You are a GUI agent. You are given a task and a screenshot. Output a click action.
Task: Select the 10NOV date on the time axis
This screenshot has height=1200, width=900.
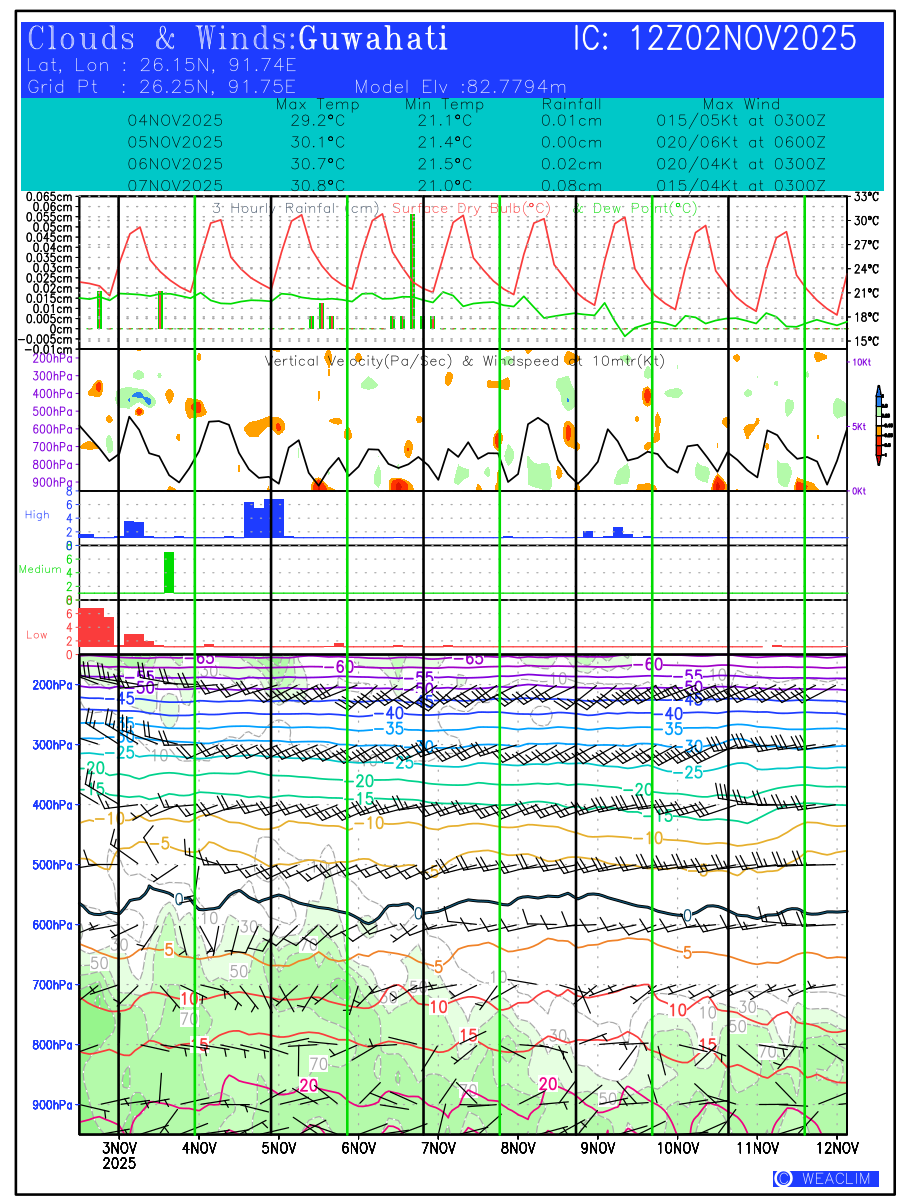pyautogui.click(x=677, y=1145)
